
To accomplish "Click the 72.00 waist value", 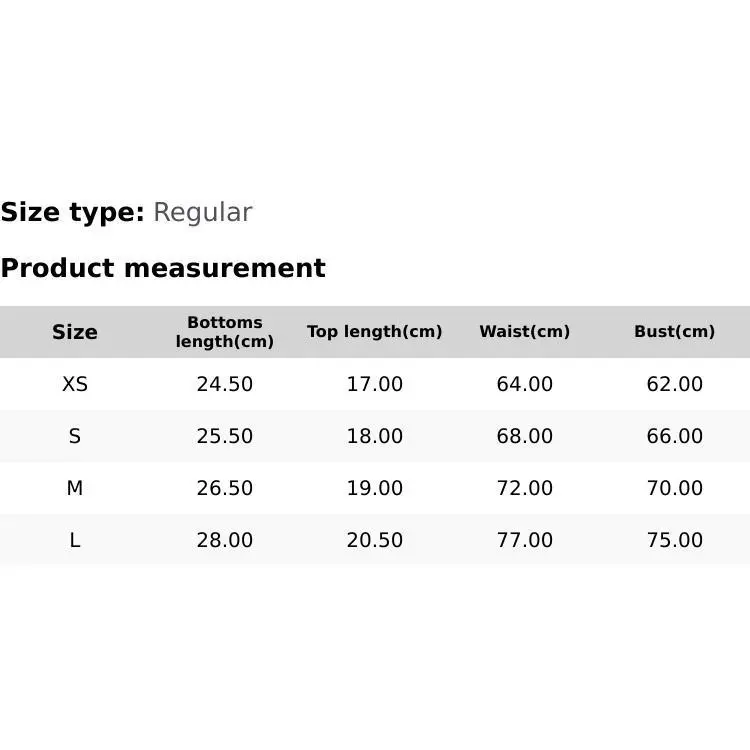I will click(x=525, y=488).
